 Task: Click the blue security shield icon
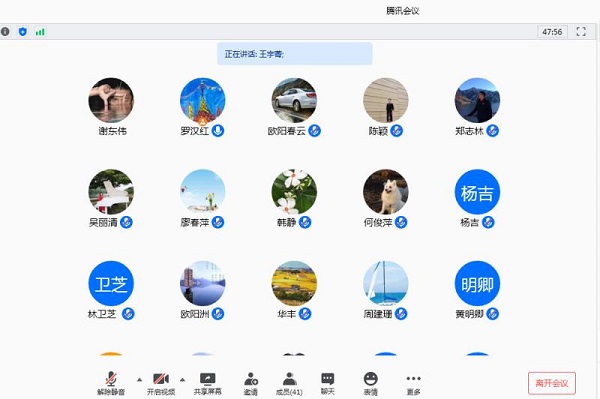(23, 32)
